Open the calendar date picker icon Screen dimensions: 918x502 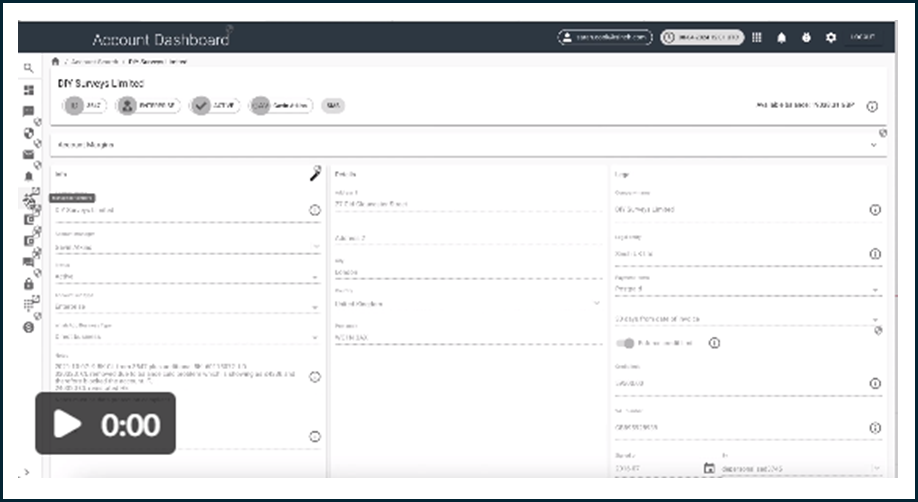[709, 468]
